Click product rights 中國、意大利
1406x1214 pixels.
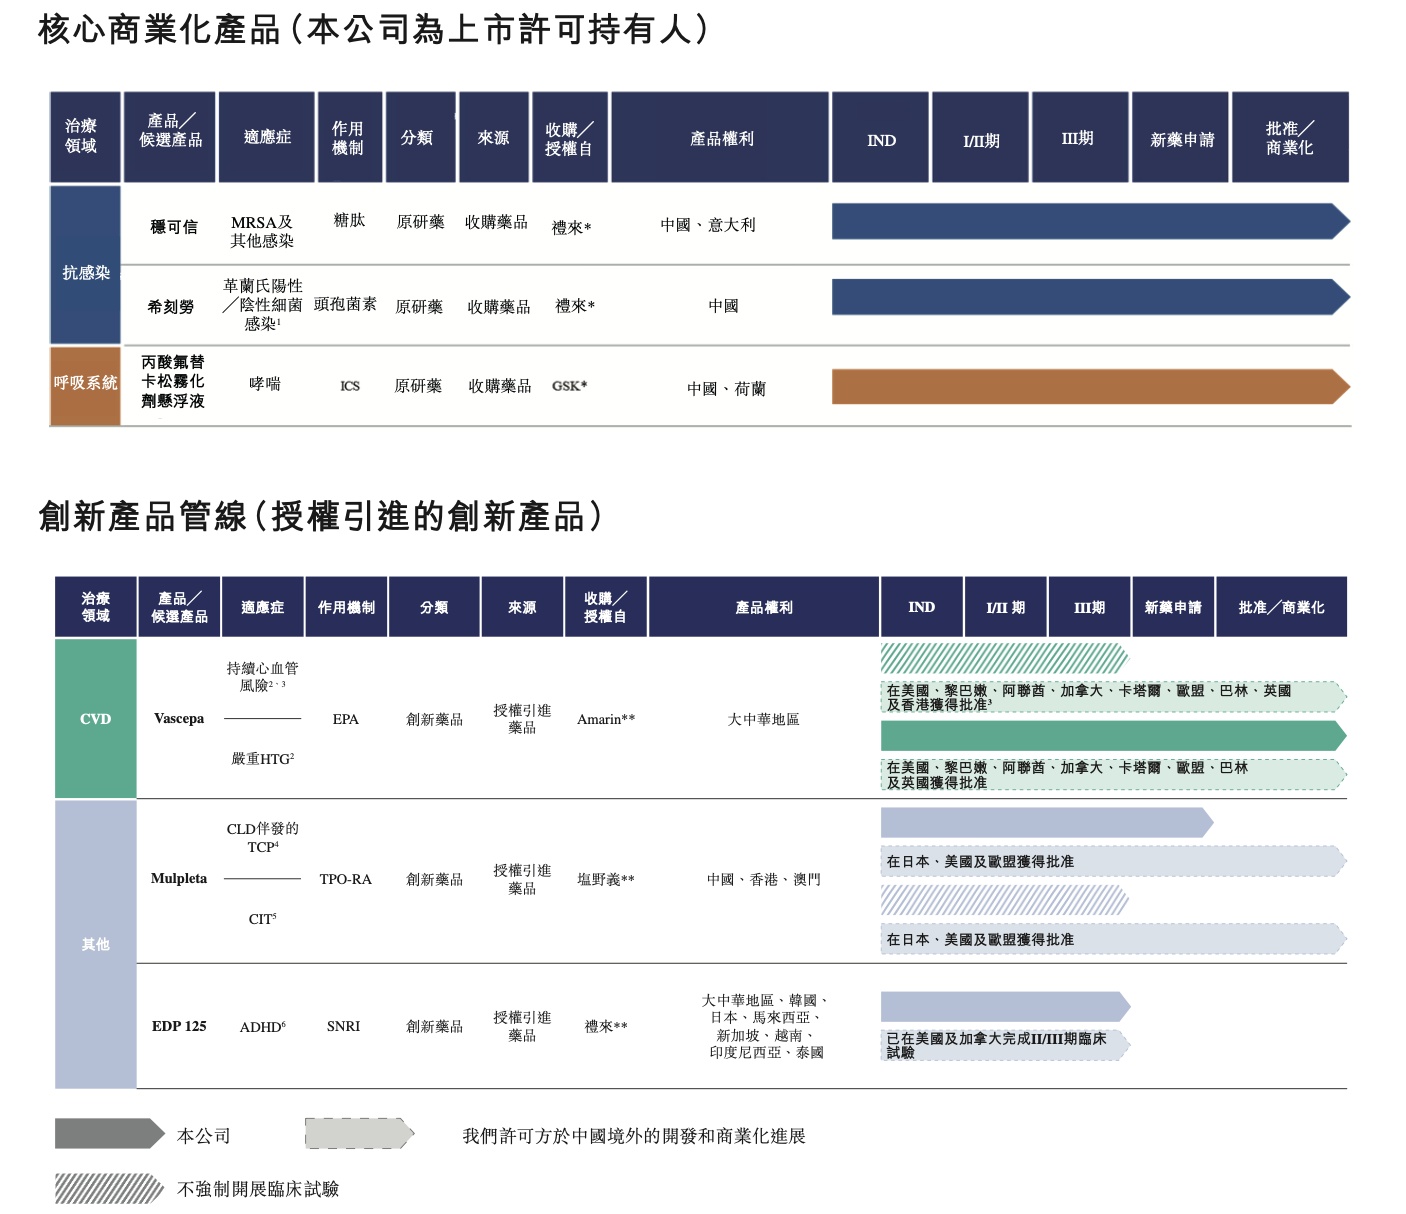(708, 225)
